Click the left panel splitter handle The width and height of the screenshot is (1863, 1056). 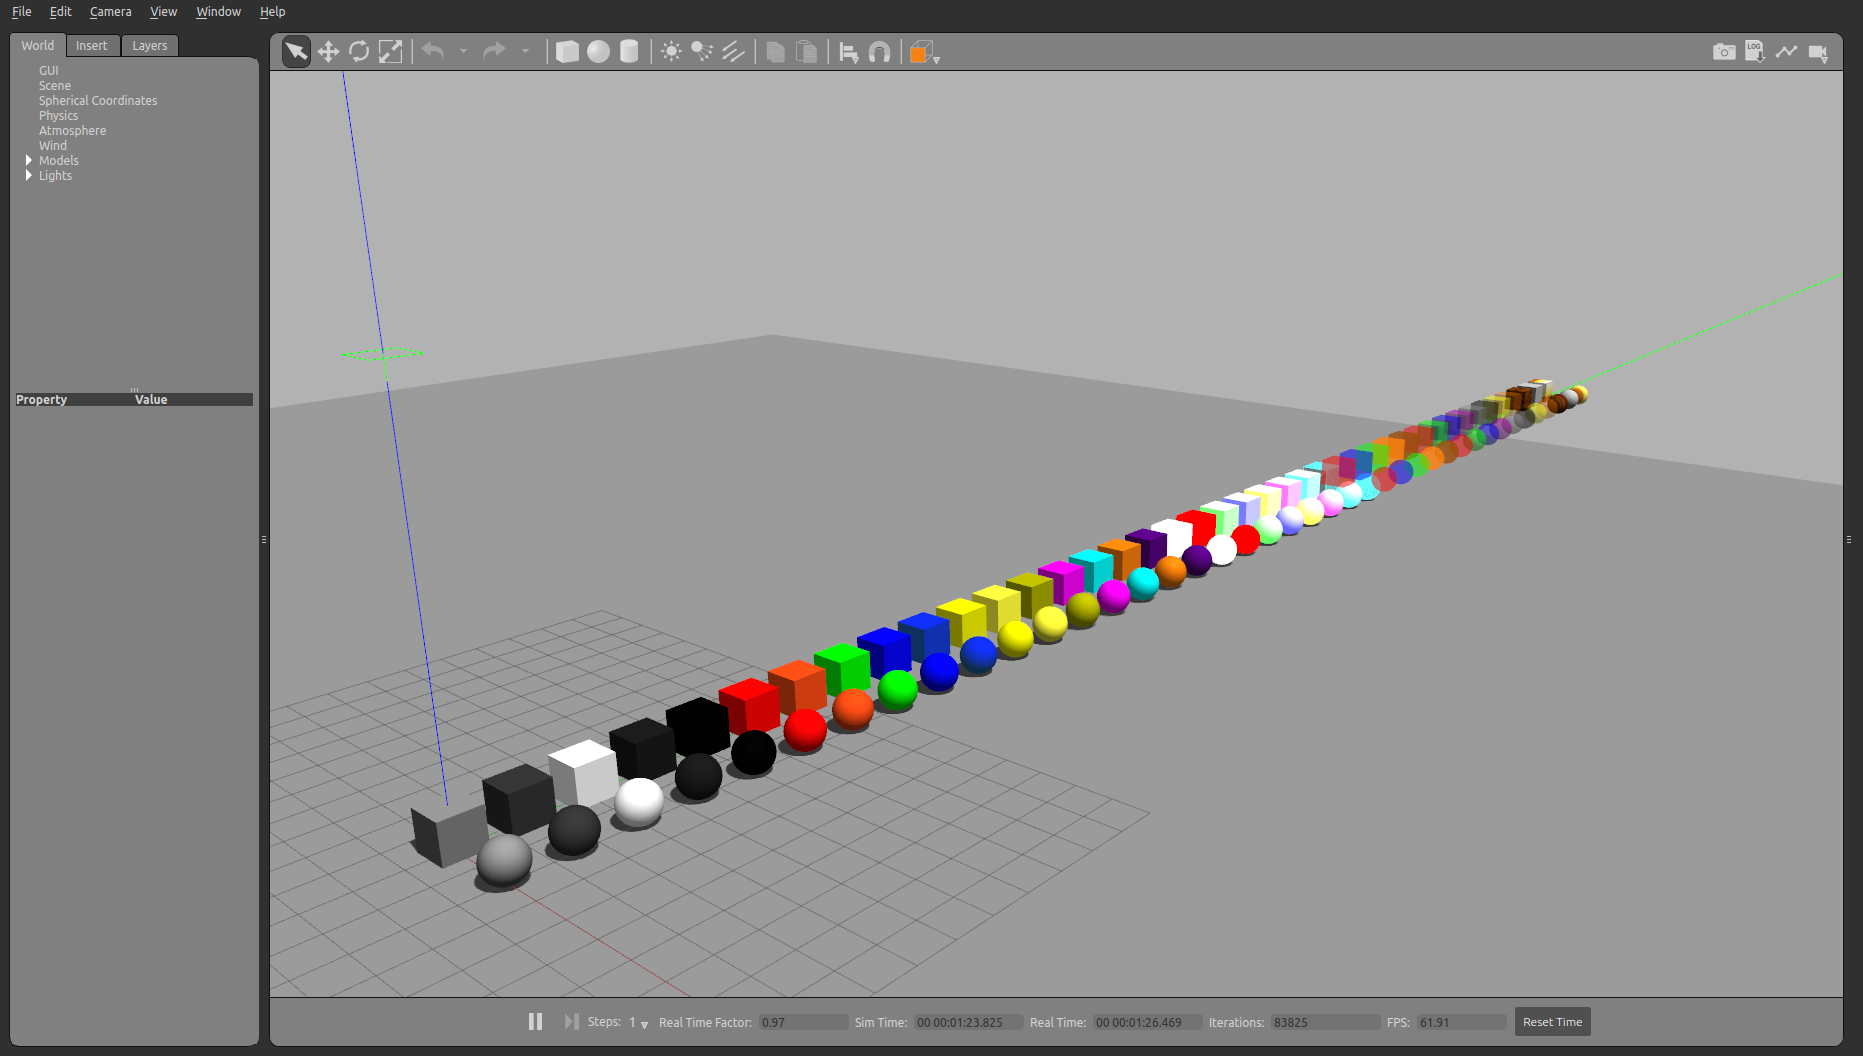tap(264, 539)
